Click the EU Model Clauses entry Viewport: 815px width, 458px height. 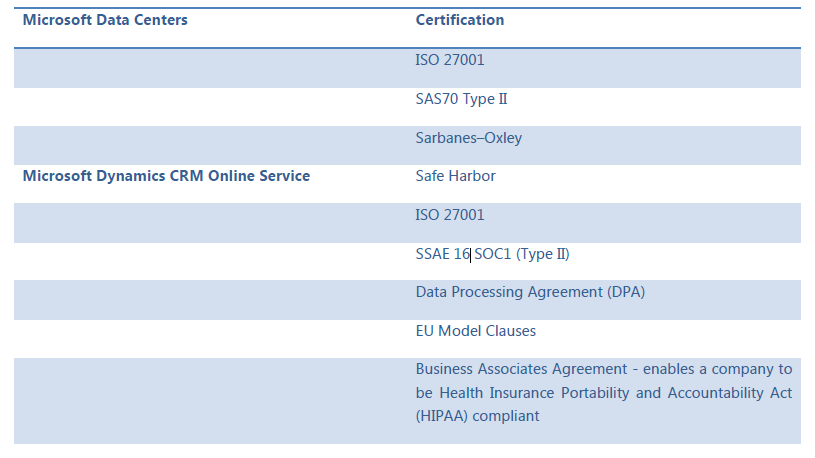[x=476, y=331]
